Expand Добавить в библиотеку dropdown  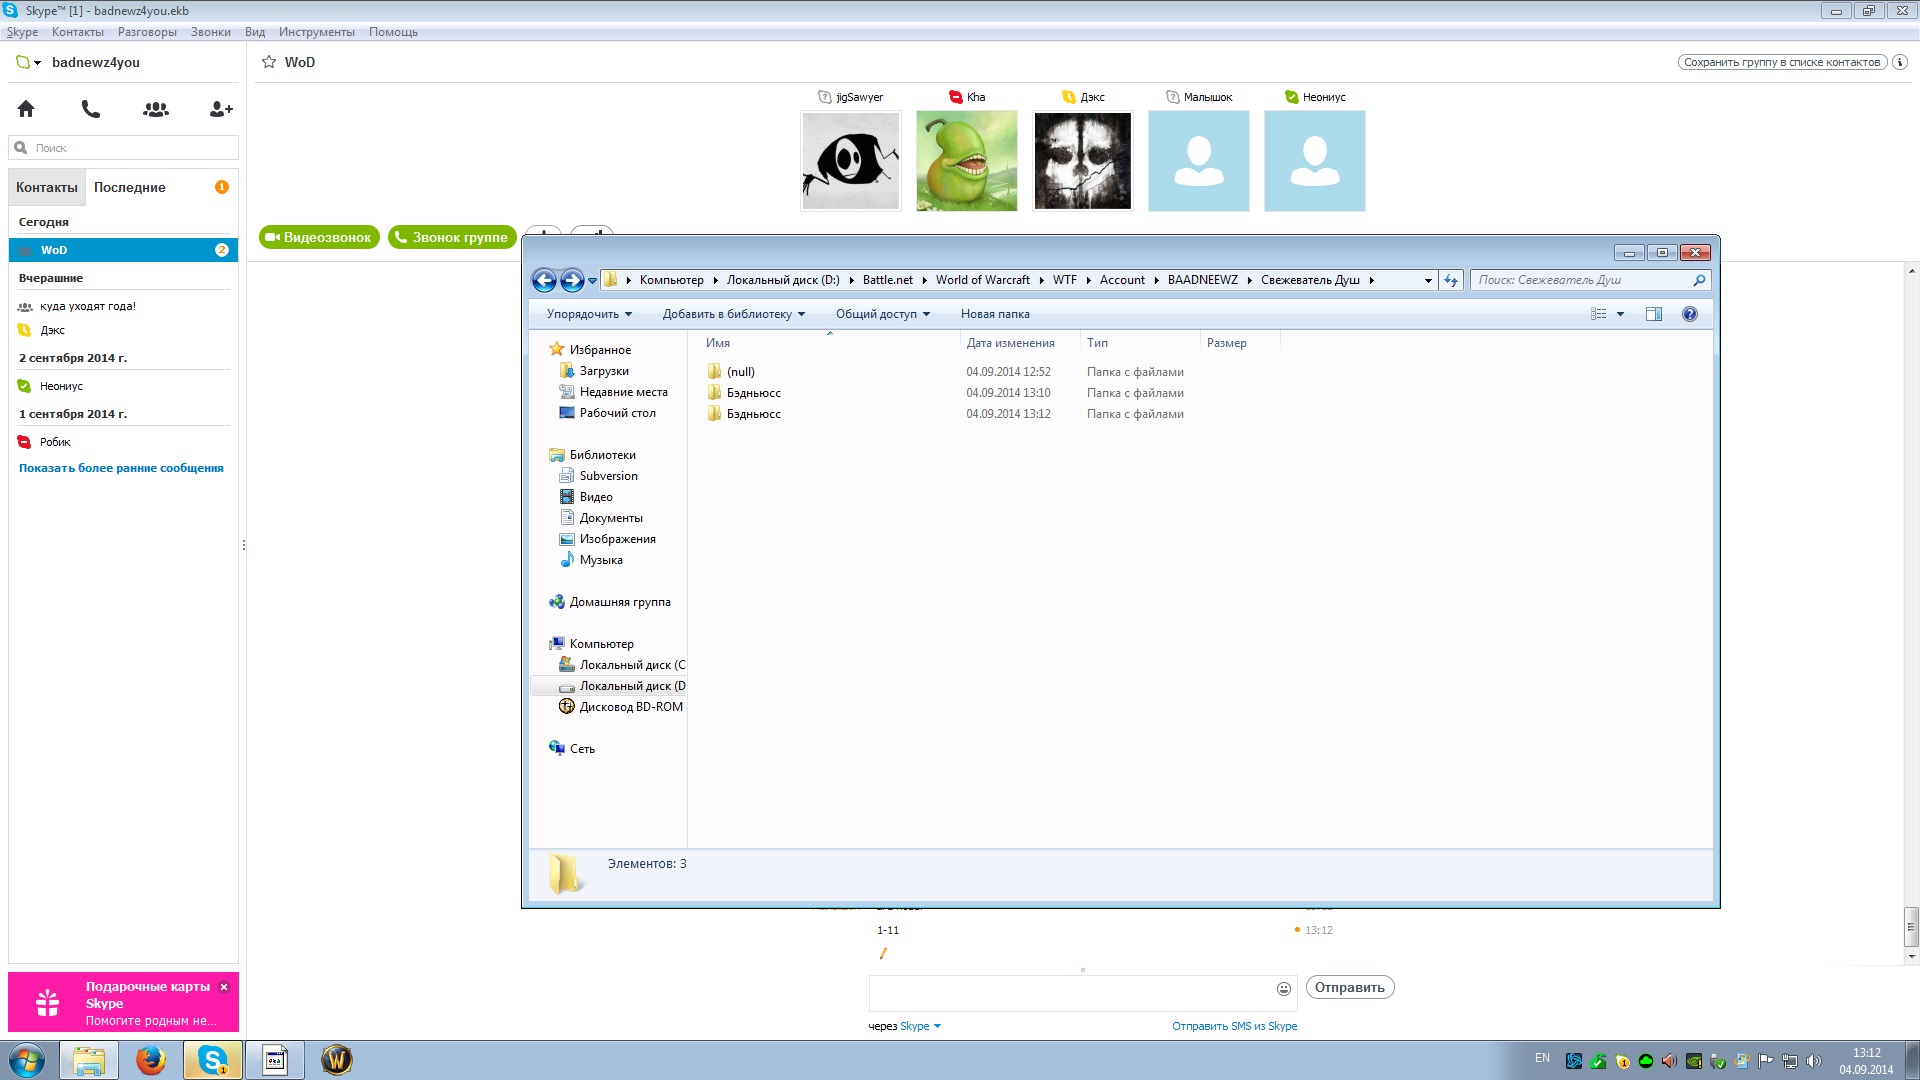733,314
